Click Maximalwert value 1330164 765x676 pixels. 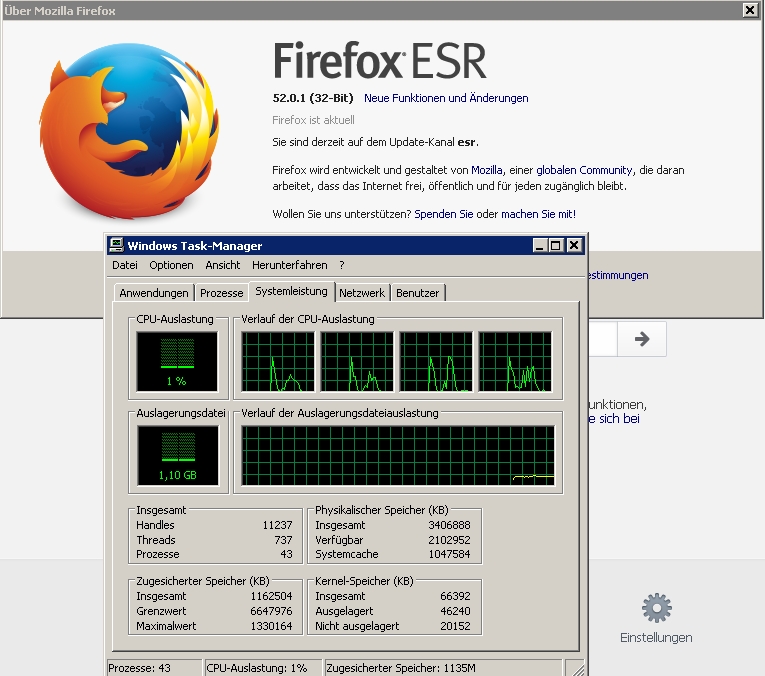click(x=271, y=626)
